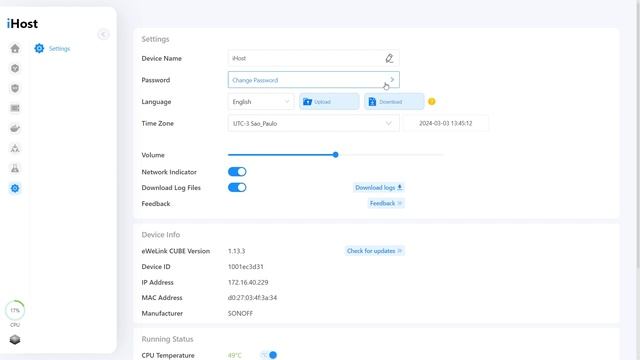Select the Settings menu entry
The height and width of the screenshot is (360, 640).
pyautogui.click(x=53, y=49)
